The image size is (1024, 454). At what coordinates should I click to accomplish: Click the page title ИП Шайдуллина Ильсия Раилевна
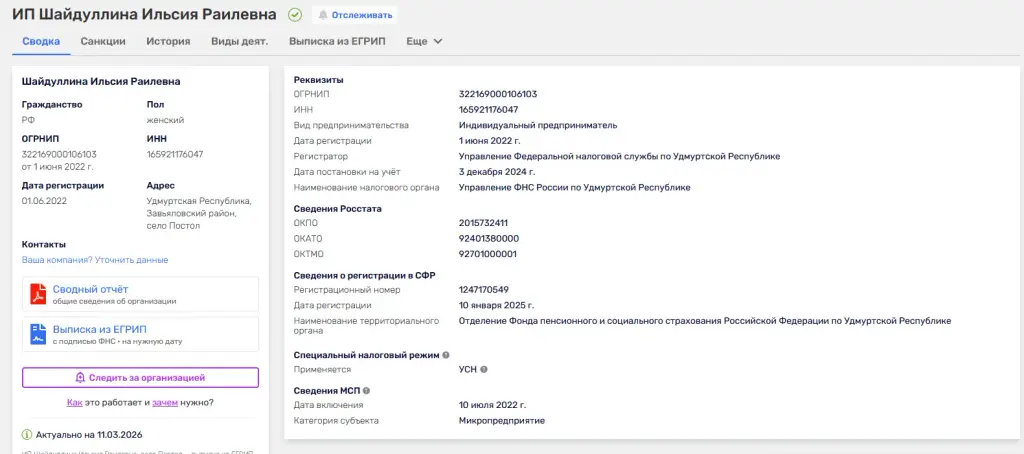[144, 14]
